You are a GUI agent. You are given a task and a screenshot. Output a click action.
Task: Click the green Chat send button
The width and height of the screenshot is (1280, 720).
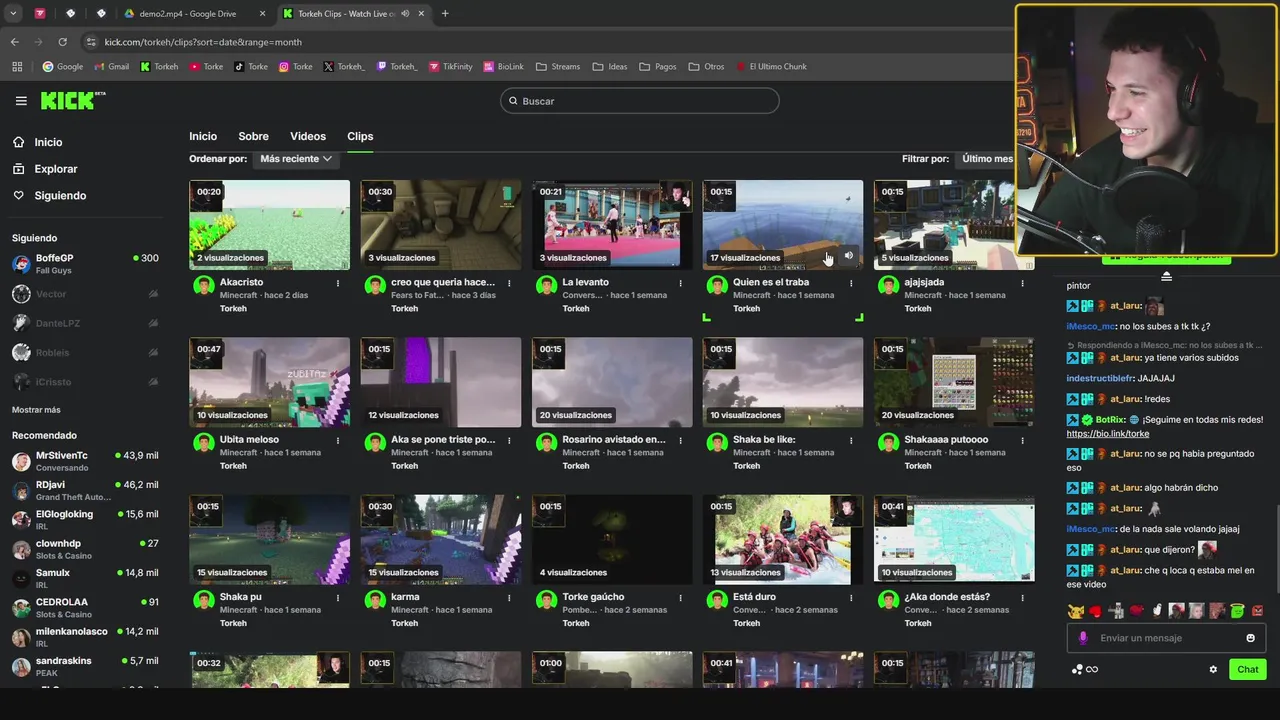[1248, 669]
